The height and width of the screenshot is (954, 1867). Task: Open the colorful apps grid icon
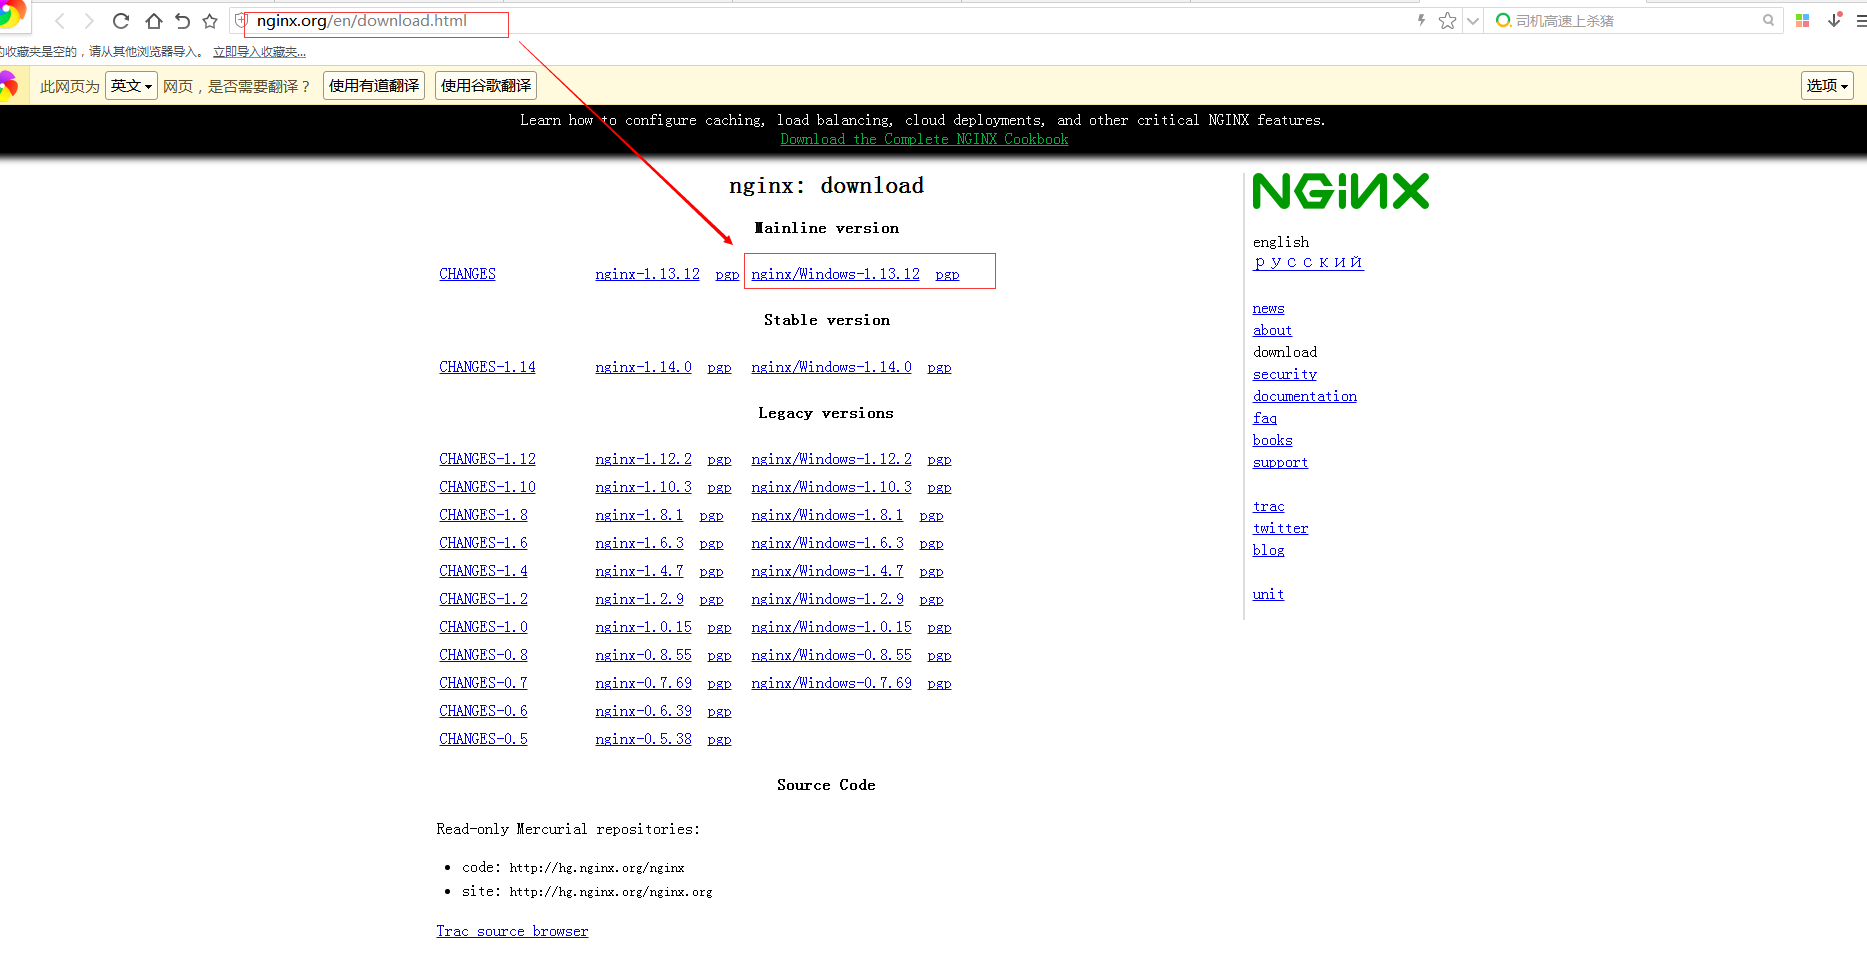[x=1803, y=20]
